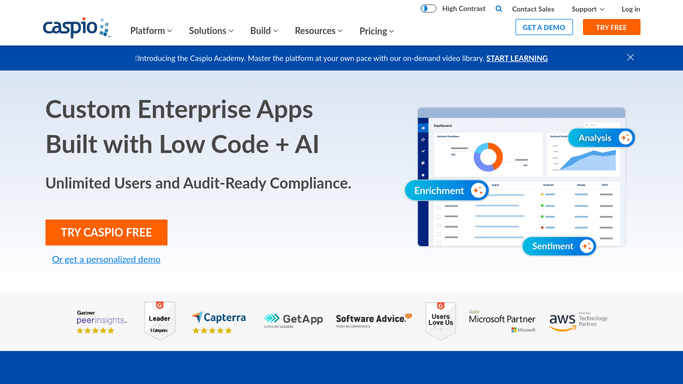Click the donut chart in dashboard preview
This screenshot has height=384, width=683.
click(488, 157)
